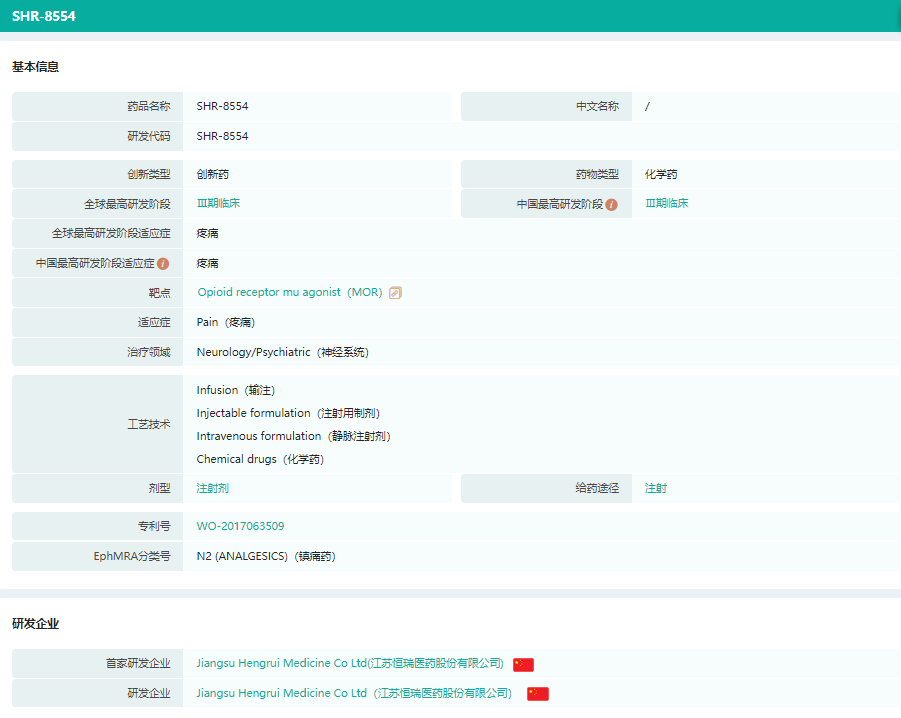Click the 研发企业 section heading

35,624
